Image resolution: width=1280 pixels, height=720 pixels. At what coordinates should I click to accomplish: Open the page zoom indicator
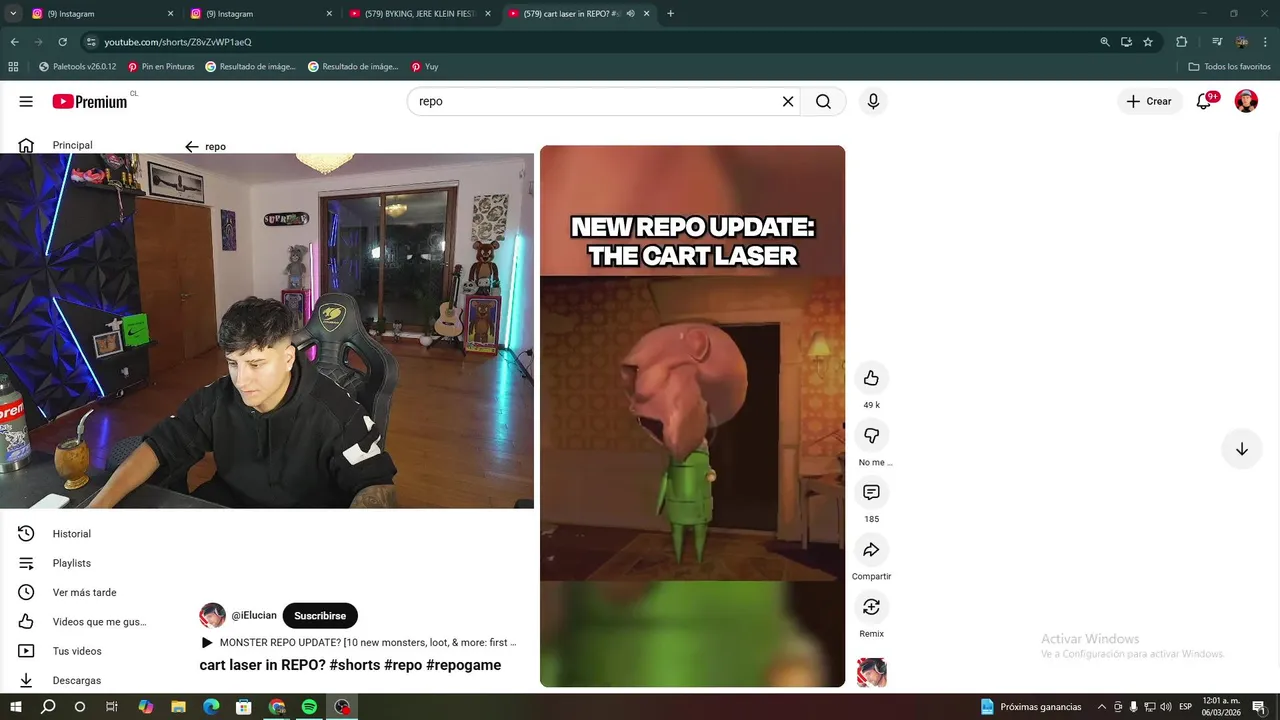(x=1104, y=42)
